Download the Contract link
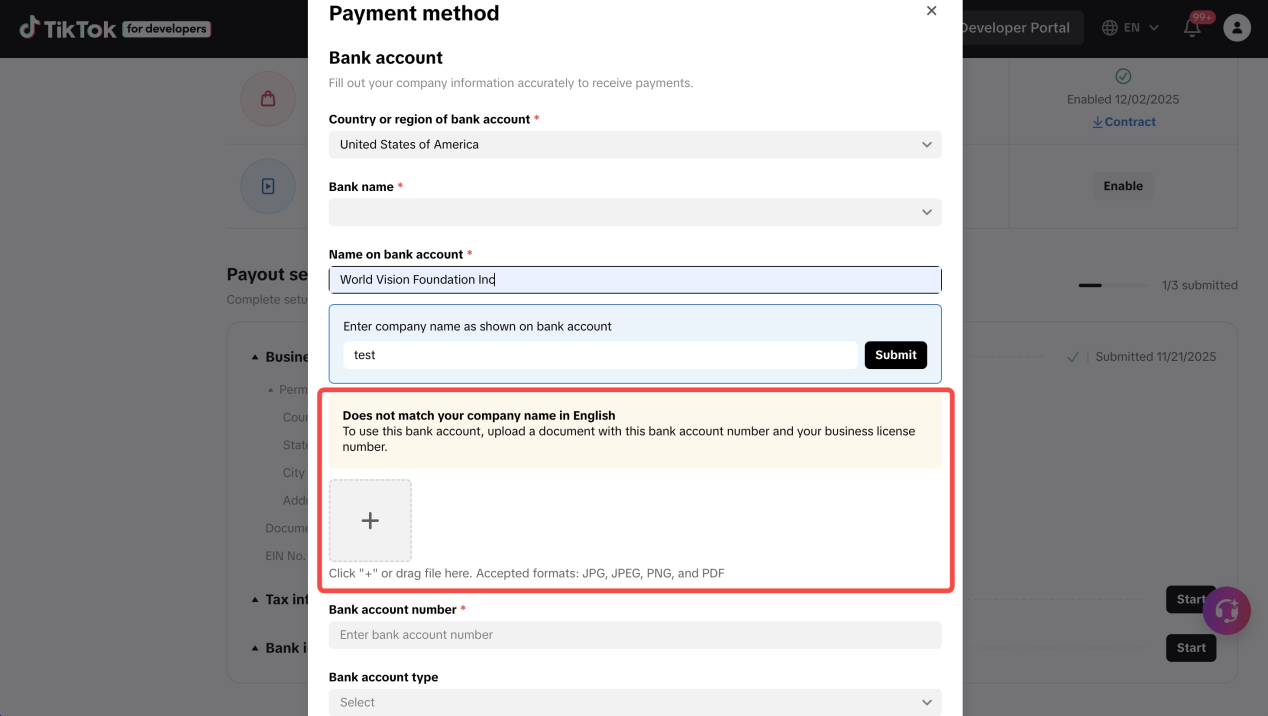The height and width of the screenshot is (716, 1268). 1123,122
